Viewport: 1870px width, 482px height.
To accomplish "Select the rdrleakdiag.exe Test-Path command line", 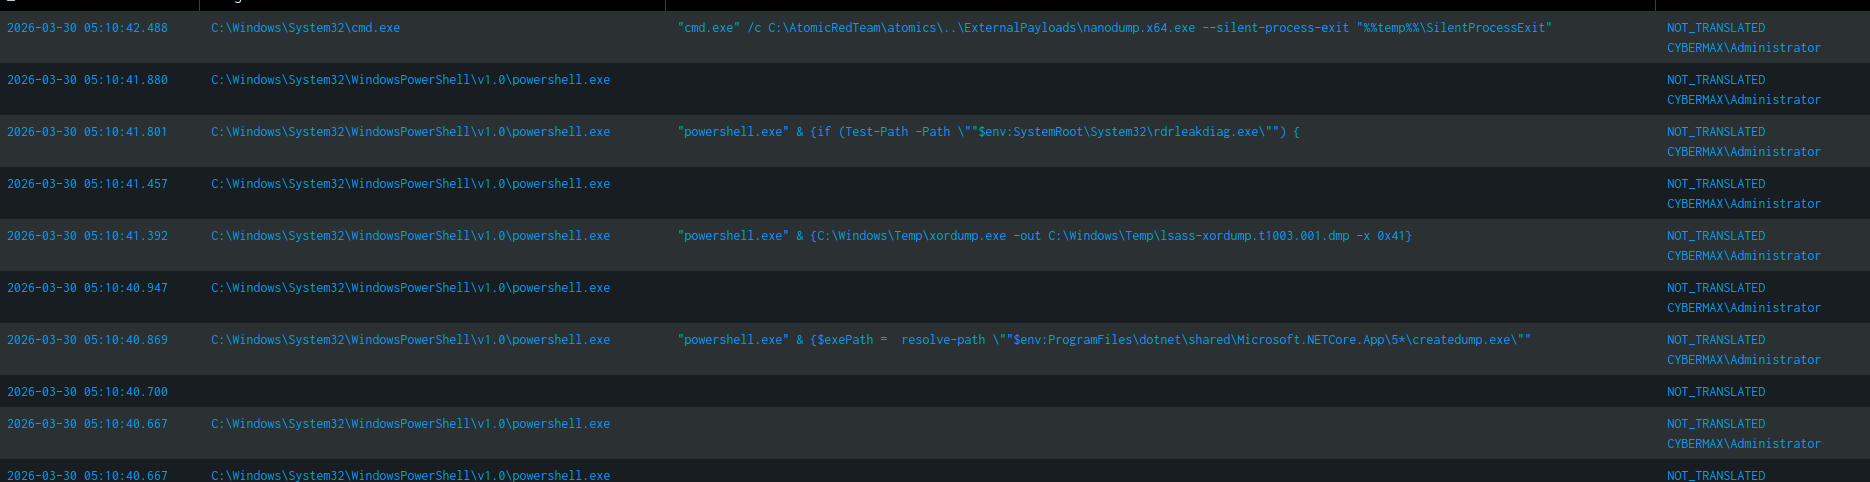I will 988,132.
